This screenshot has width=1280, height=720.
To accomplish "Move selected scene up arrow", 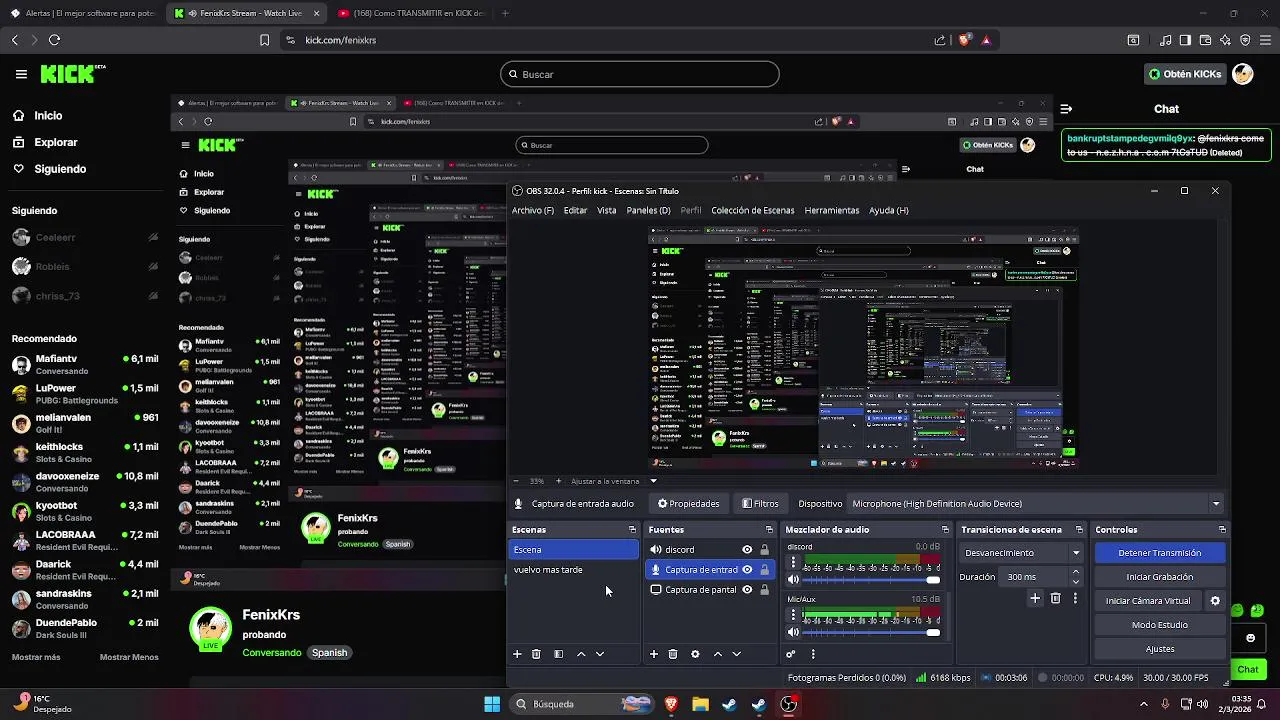I will tap(581, 654).
